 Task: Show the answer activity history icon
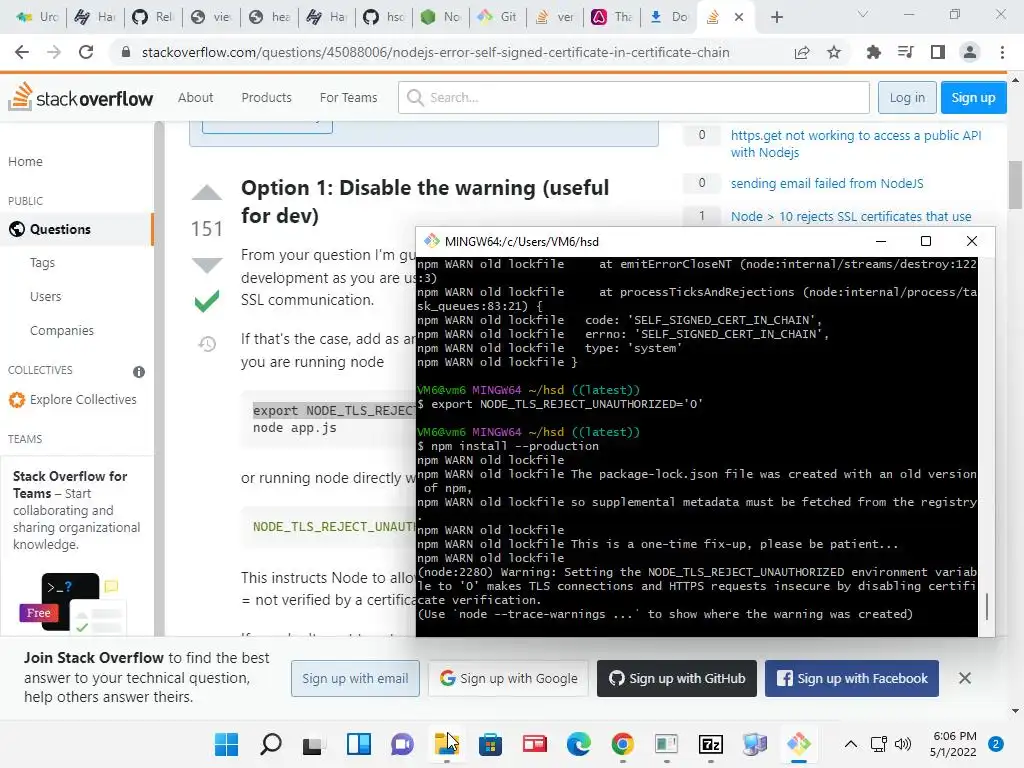coord(207,344)
